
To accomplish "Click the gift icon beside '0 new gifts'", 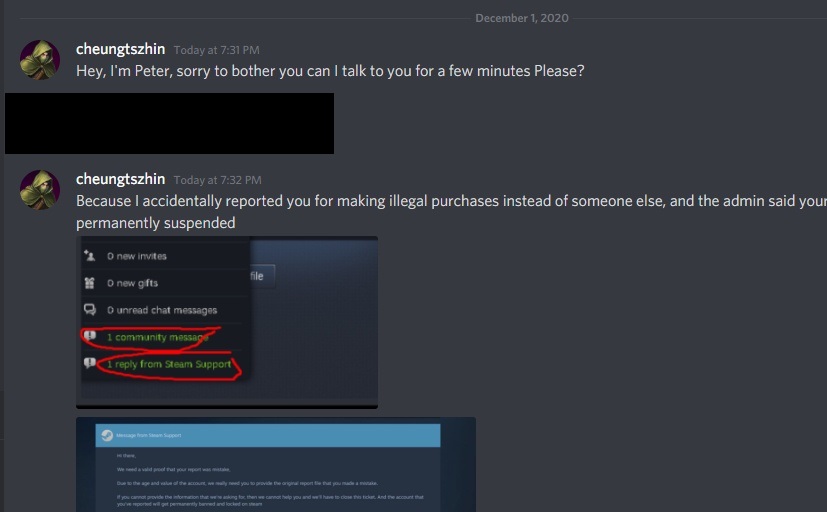I will 90,283.
